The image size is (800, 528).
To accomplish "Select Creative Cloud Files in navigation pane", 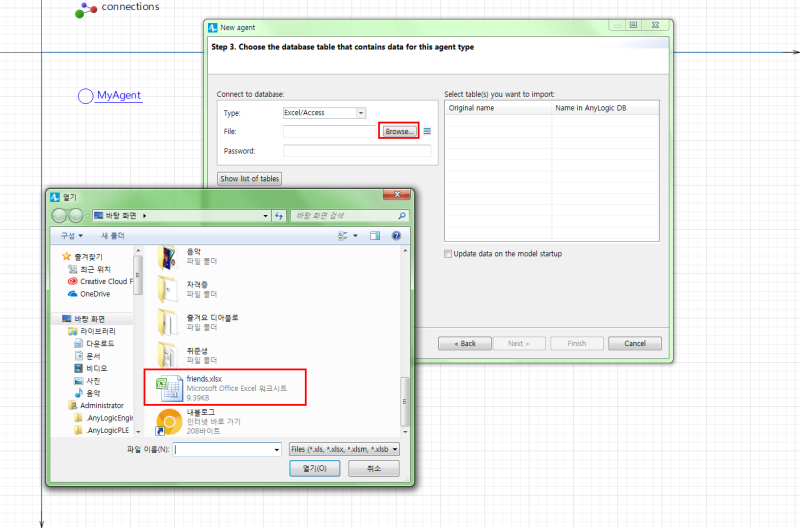I will coord(100,282).
